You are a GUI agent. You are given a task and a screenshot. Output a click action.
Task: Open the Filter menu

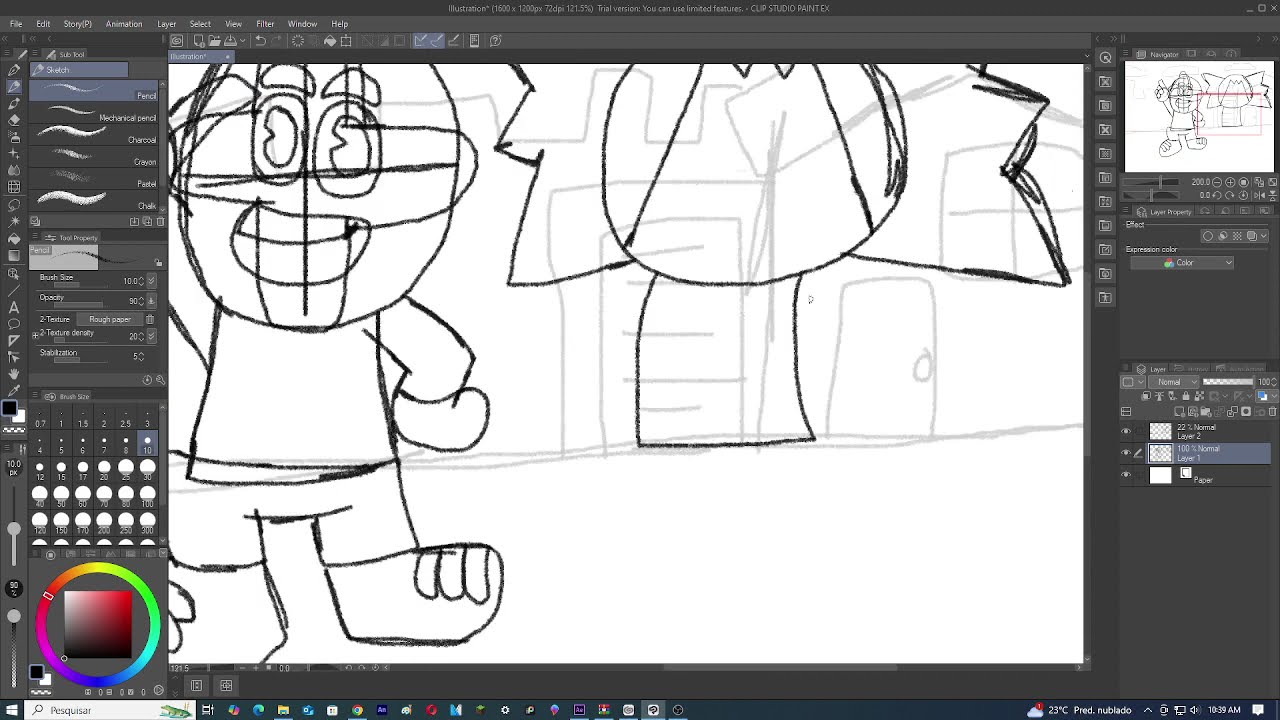pyautogui.click(x=265, y=24)
